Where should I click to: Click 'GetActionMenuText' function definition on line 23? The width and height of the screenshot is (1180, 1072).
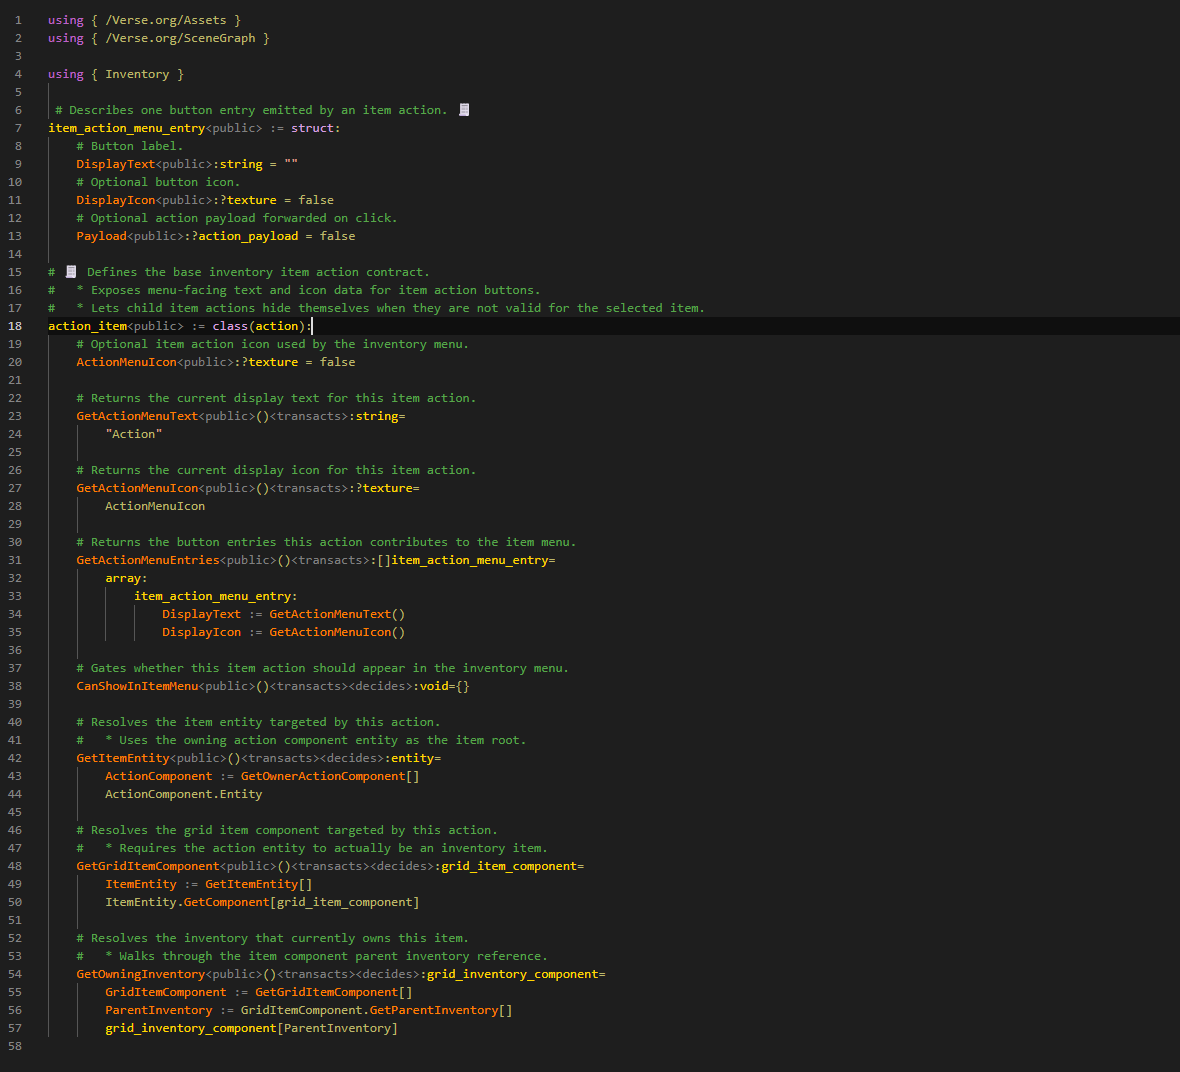[x=137, y=416]
